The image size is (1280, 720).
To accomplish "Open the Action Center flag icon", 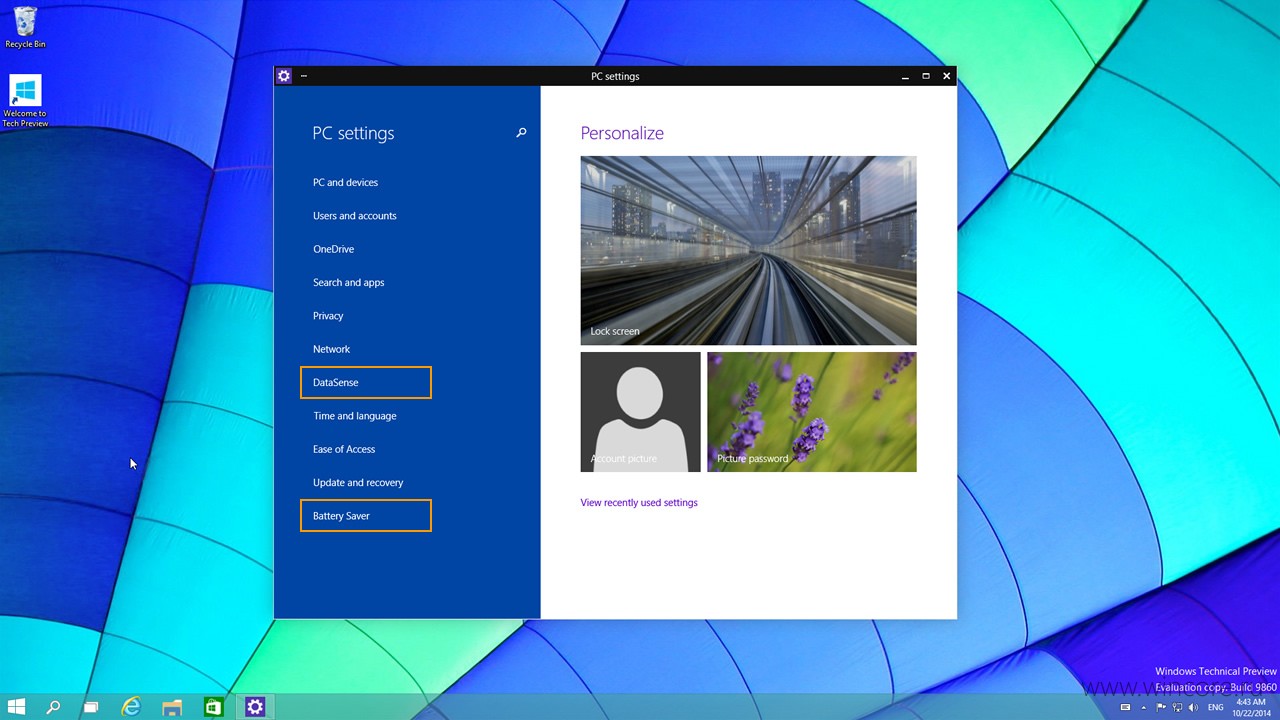I will 1161,707.
